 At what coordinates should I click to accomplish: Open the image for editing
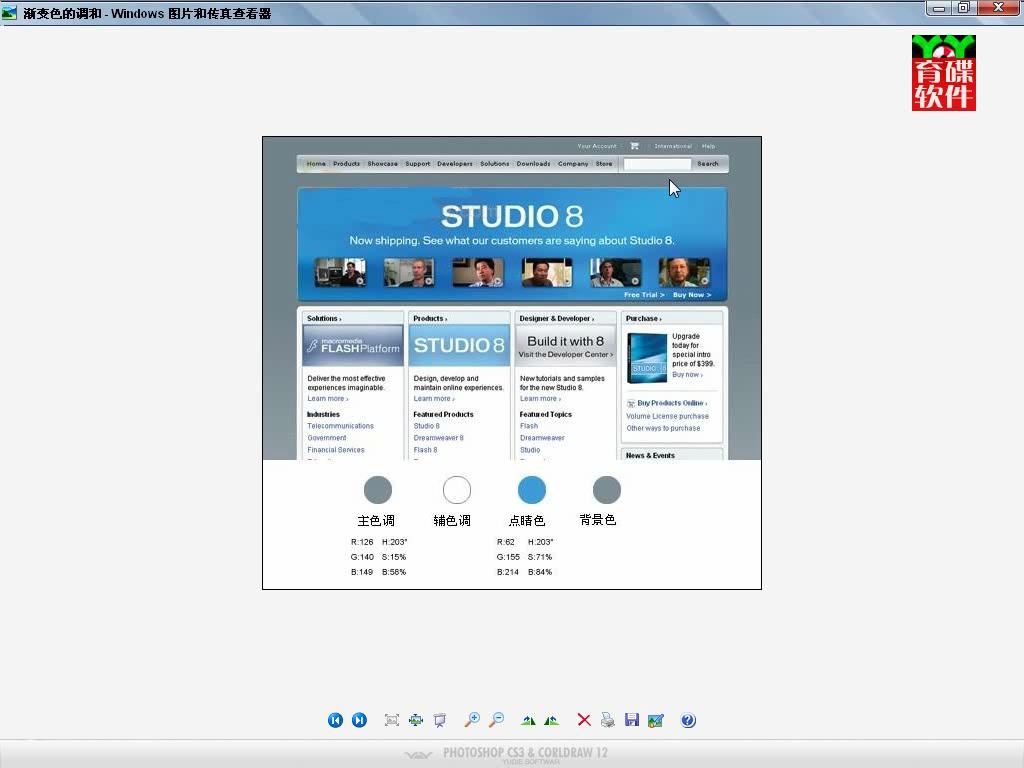pos(656,720)
